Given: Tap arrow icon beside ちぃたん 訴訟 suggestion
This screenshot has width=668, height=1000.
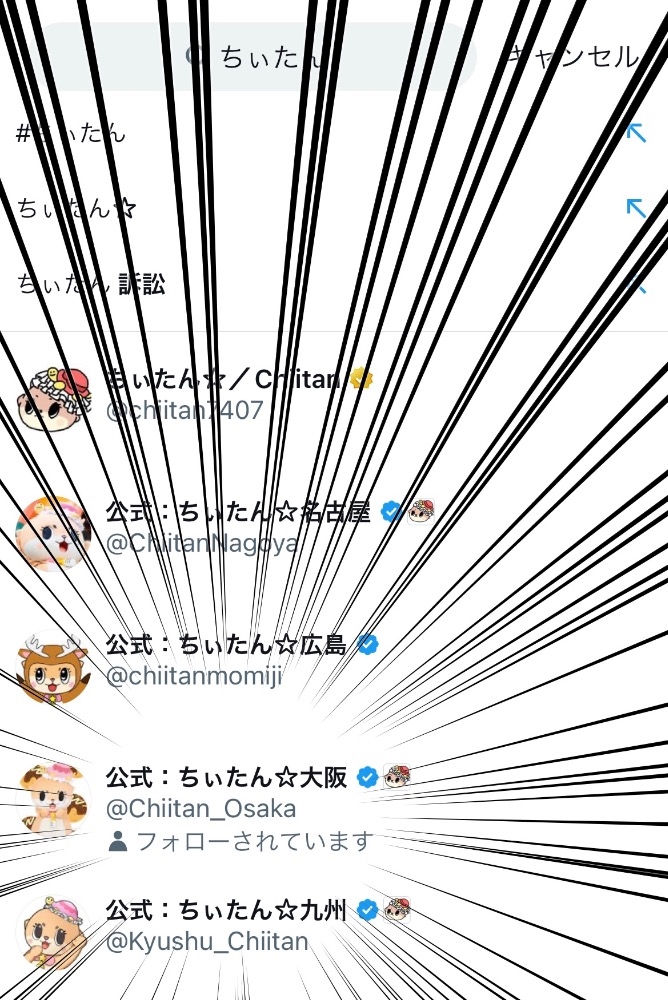Looking at the screenshot, I should click(636, 284).
